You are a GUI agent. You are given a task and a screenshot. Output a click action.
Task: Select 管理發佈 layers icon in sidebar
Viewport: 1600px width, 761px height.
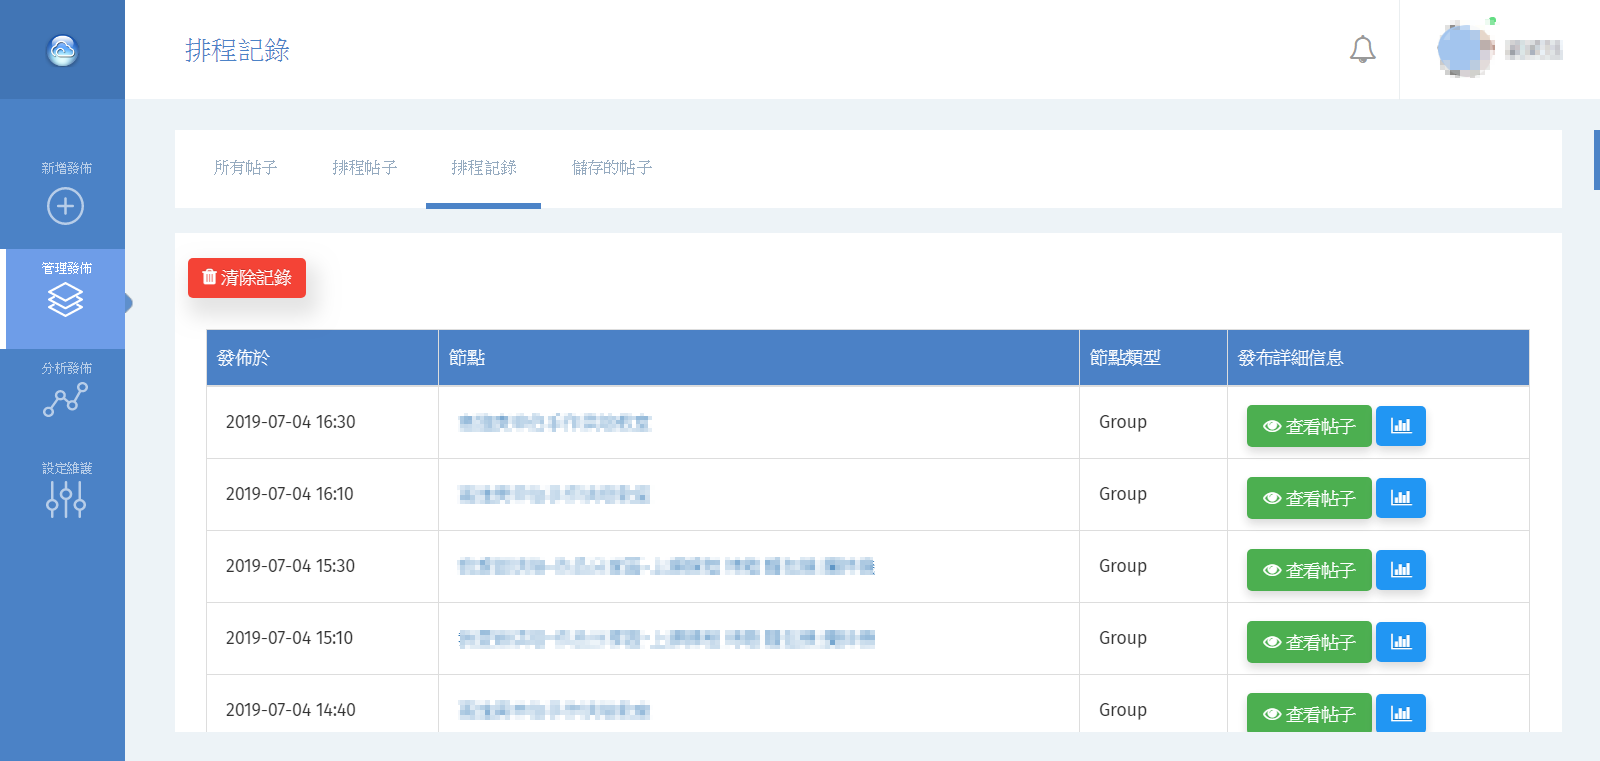coord(65,299)
